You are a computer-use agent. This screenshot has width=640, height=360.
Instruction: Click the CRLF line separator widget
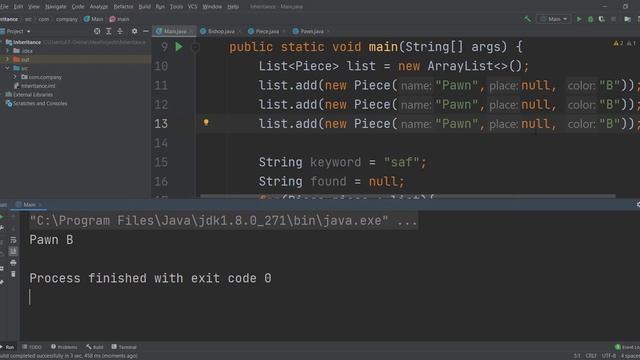click(591, 356)
